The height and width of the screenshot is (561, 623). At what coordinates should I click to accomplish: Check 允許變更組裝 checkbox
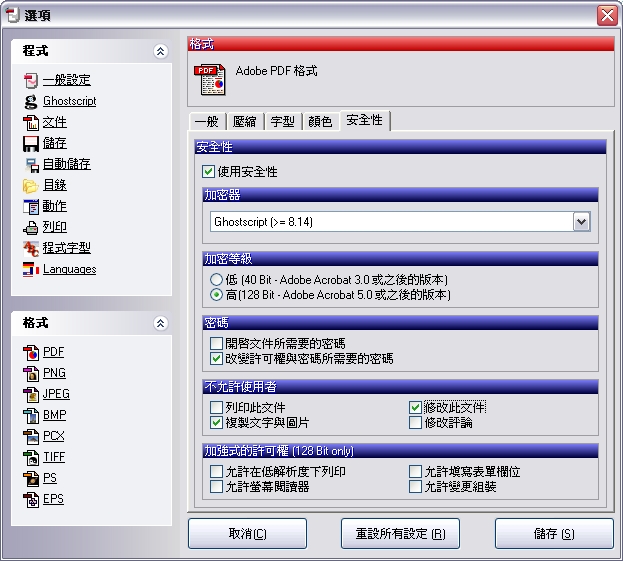click(415, 486)
